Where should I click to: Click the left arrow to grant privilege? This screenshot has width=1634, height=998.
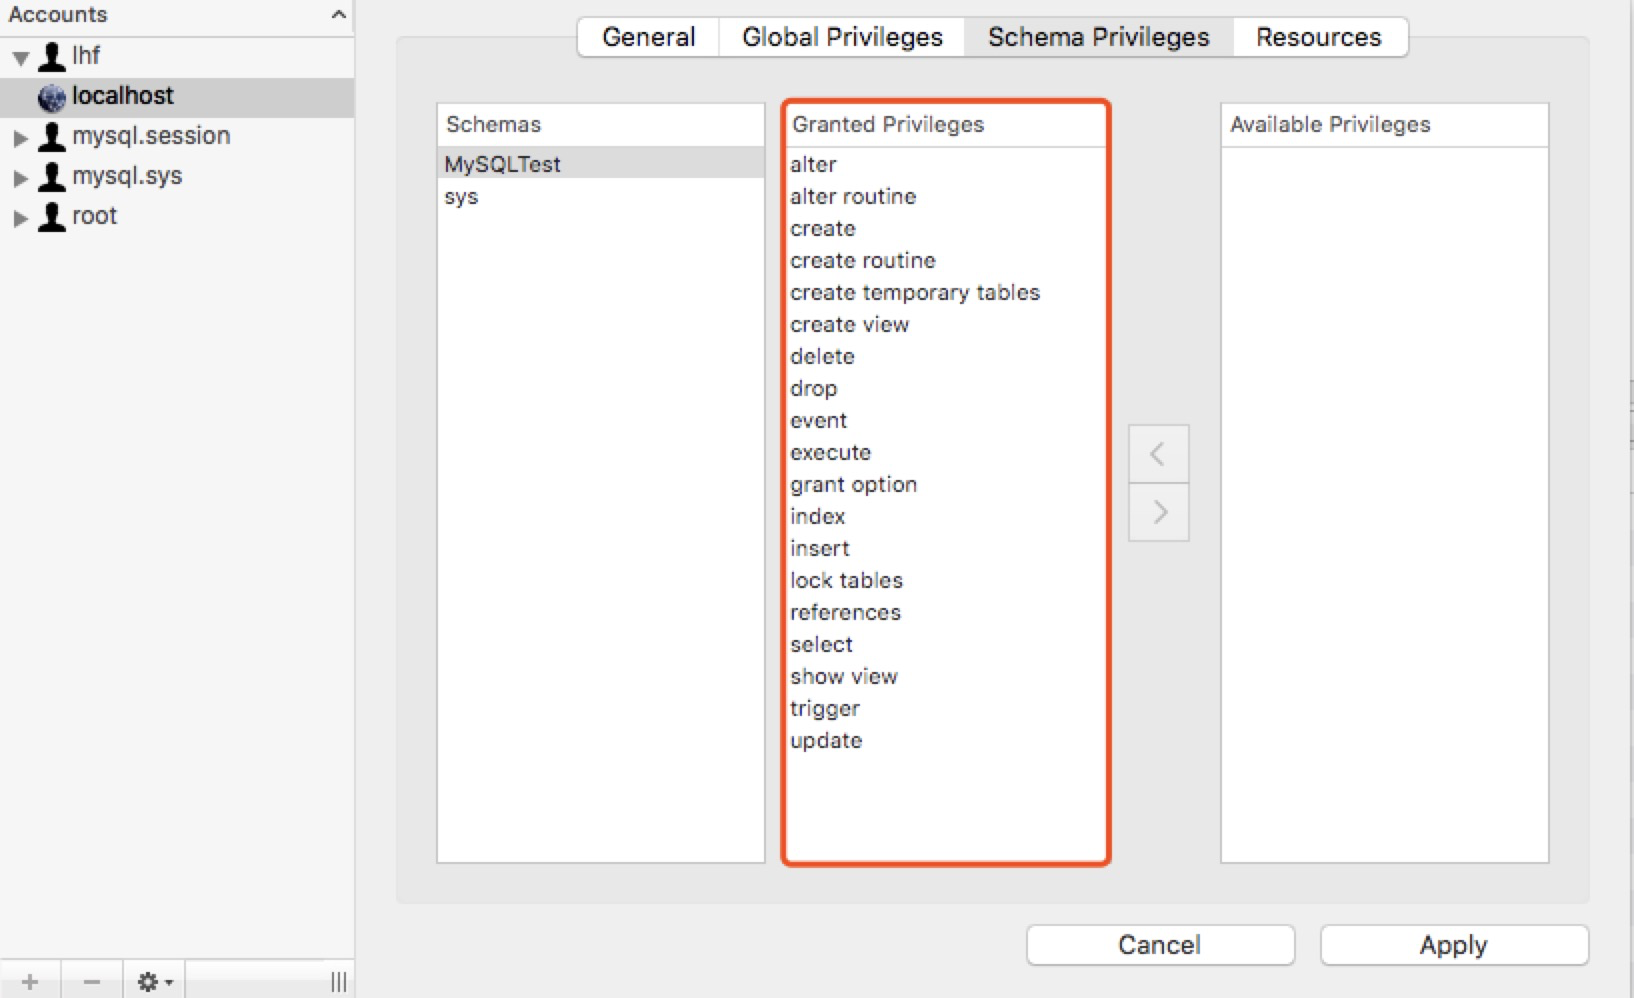[1158, 454]
